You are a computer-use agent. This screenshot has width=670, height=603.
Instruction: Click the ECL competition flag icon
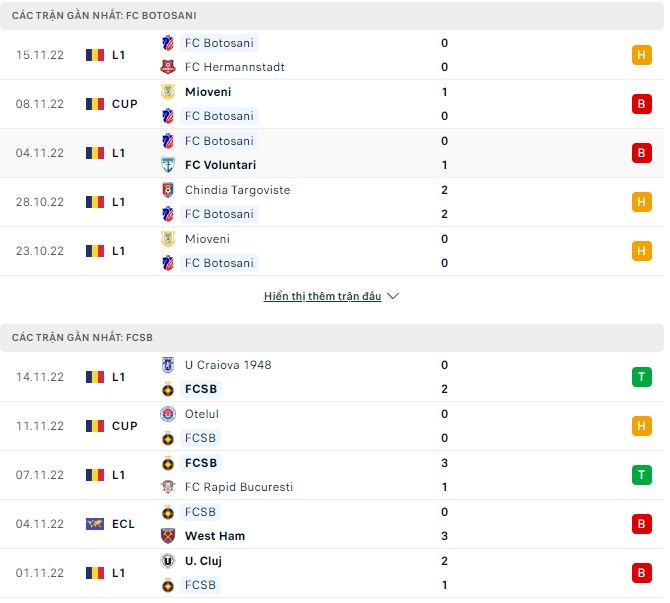coord(95,524)
